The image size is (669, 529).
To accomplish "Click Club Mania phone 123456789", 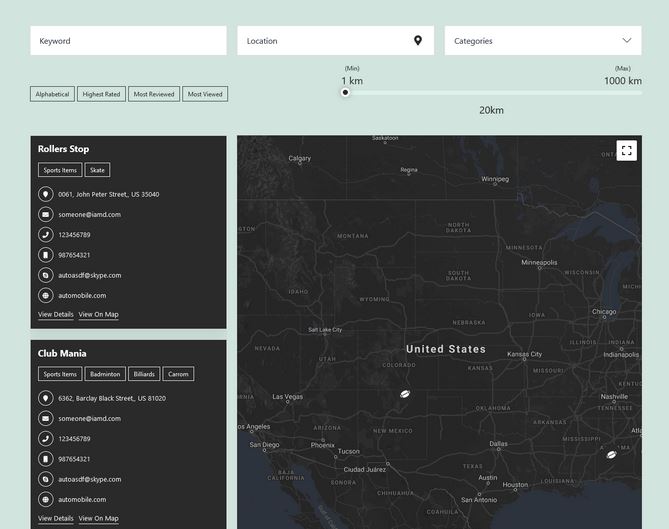I will coord(74,439).
